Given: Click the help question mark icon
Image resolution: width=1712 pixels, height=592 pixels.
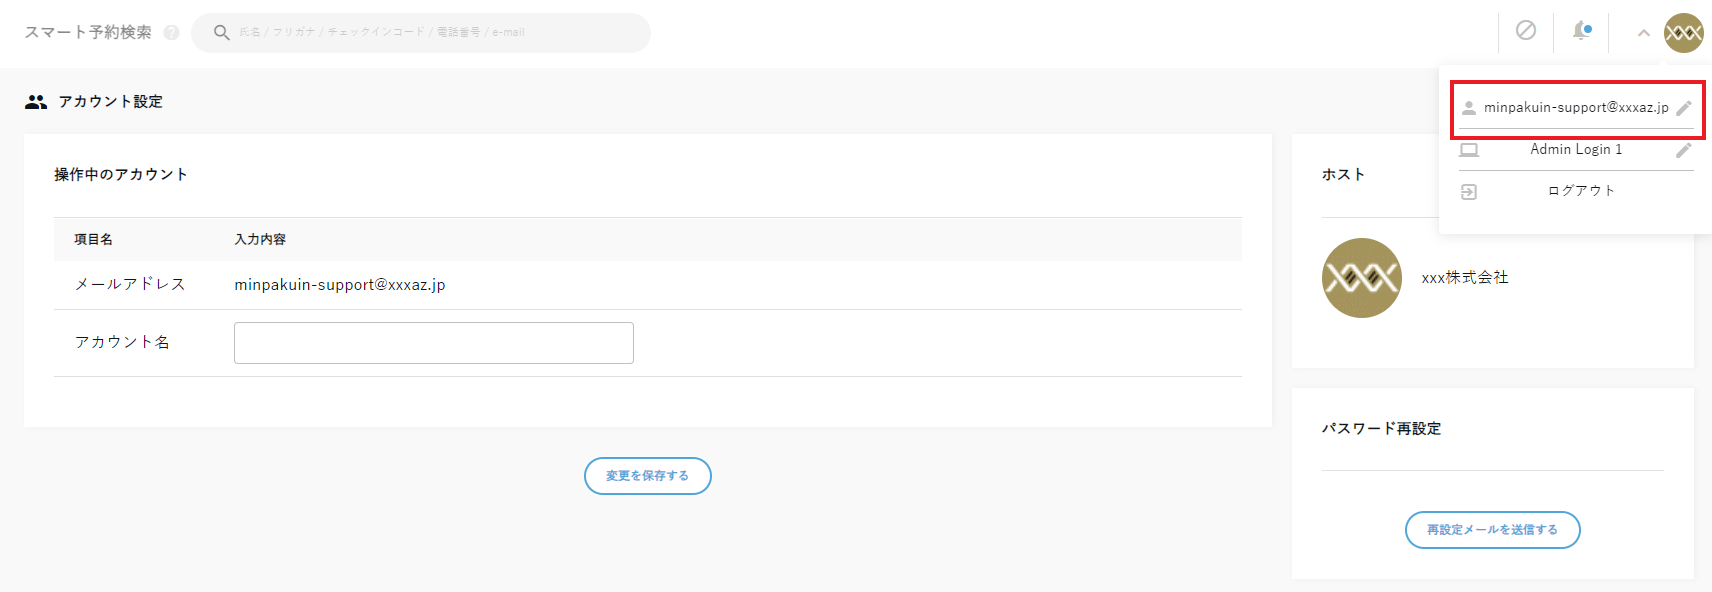Looking at the screenshot, I should point(171,33).
